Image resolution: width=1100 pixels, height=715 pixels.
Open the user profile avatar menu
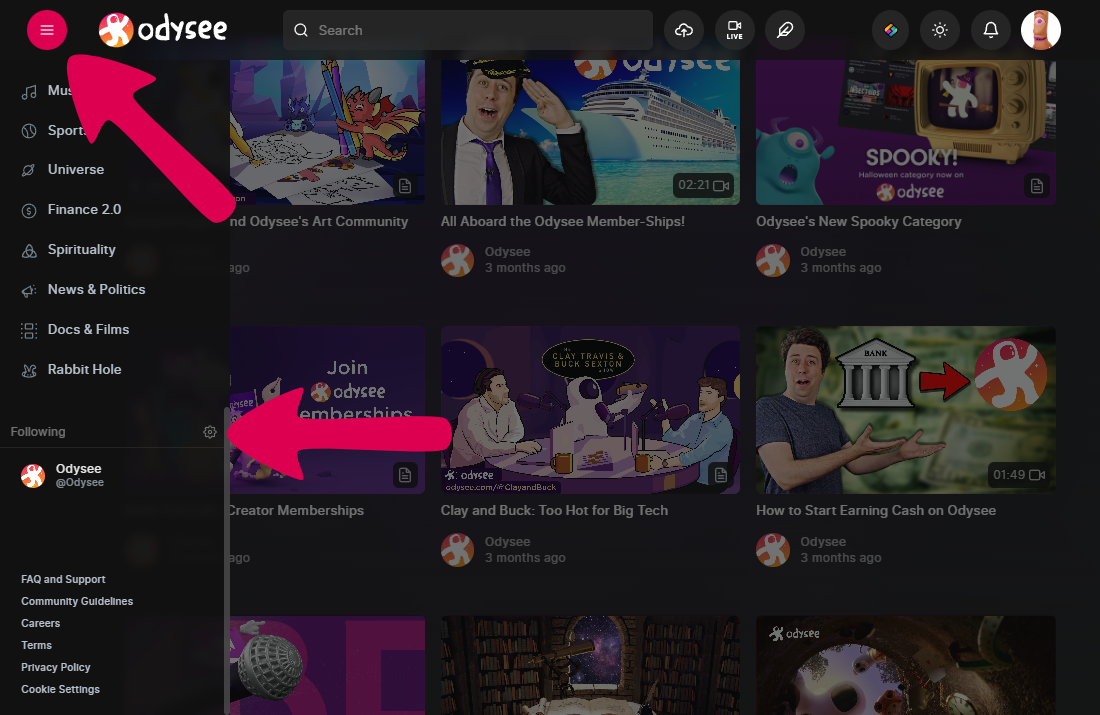1040,30
